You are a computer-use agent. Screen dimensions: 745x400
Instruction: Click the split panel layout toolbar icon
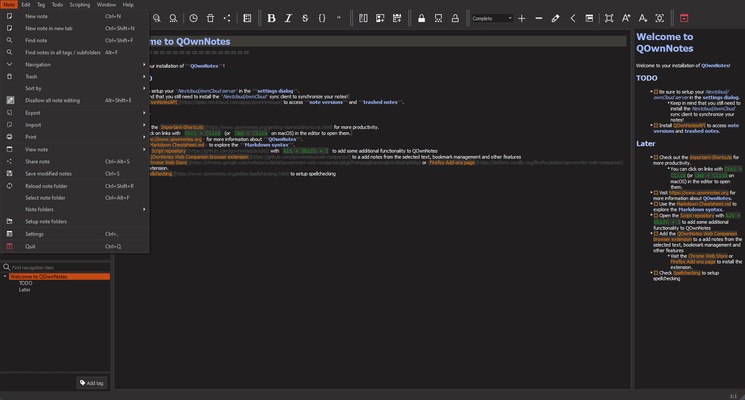pos(363,18)
